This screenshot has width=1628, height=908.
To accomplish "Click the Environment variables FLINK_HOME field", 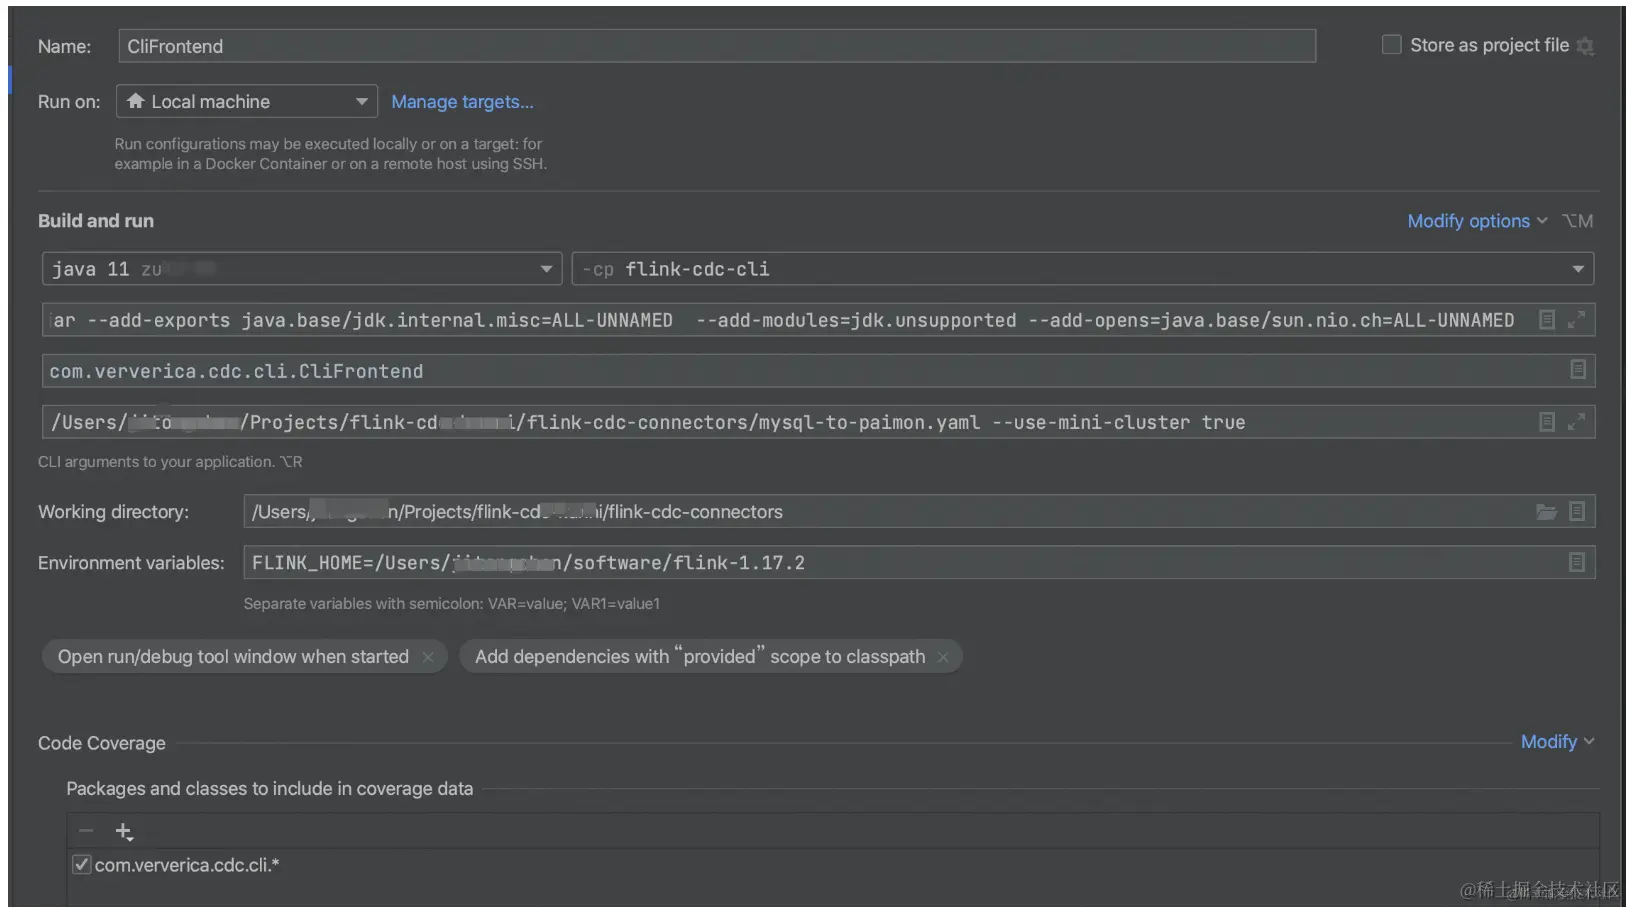I will click(x=919, y=563).
